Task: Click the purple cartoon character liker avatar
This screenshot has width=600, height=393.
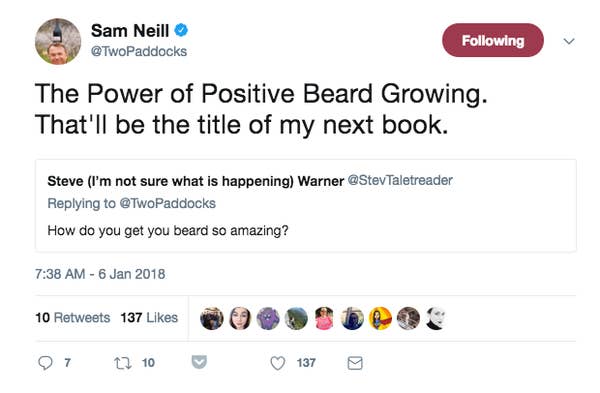Action: (x=268, y=318)
